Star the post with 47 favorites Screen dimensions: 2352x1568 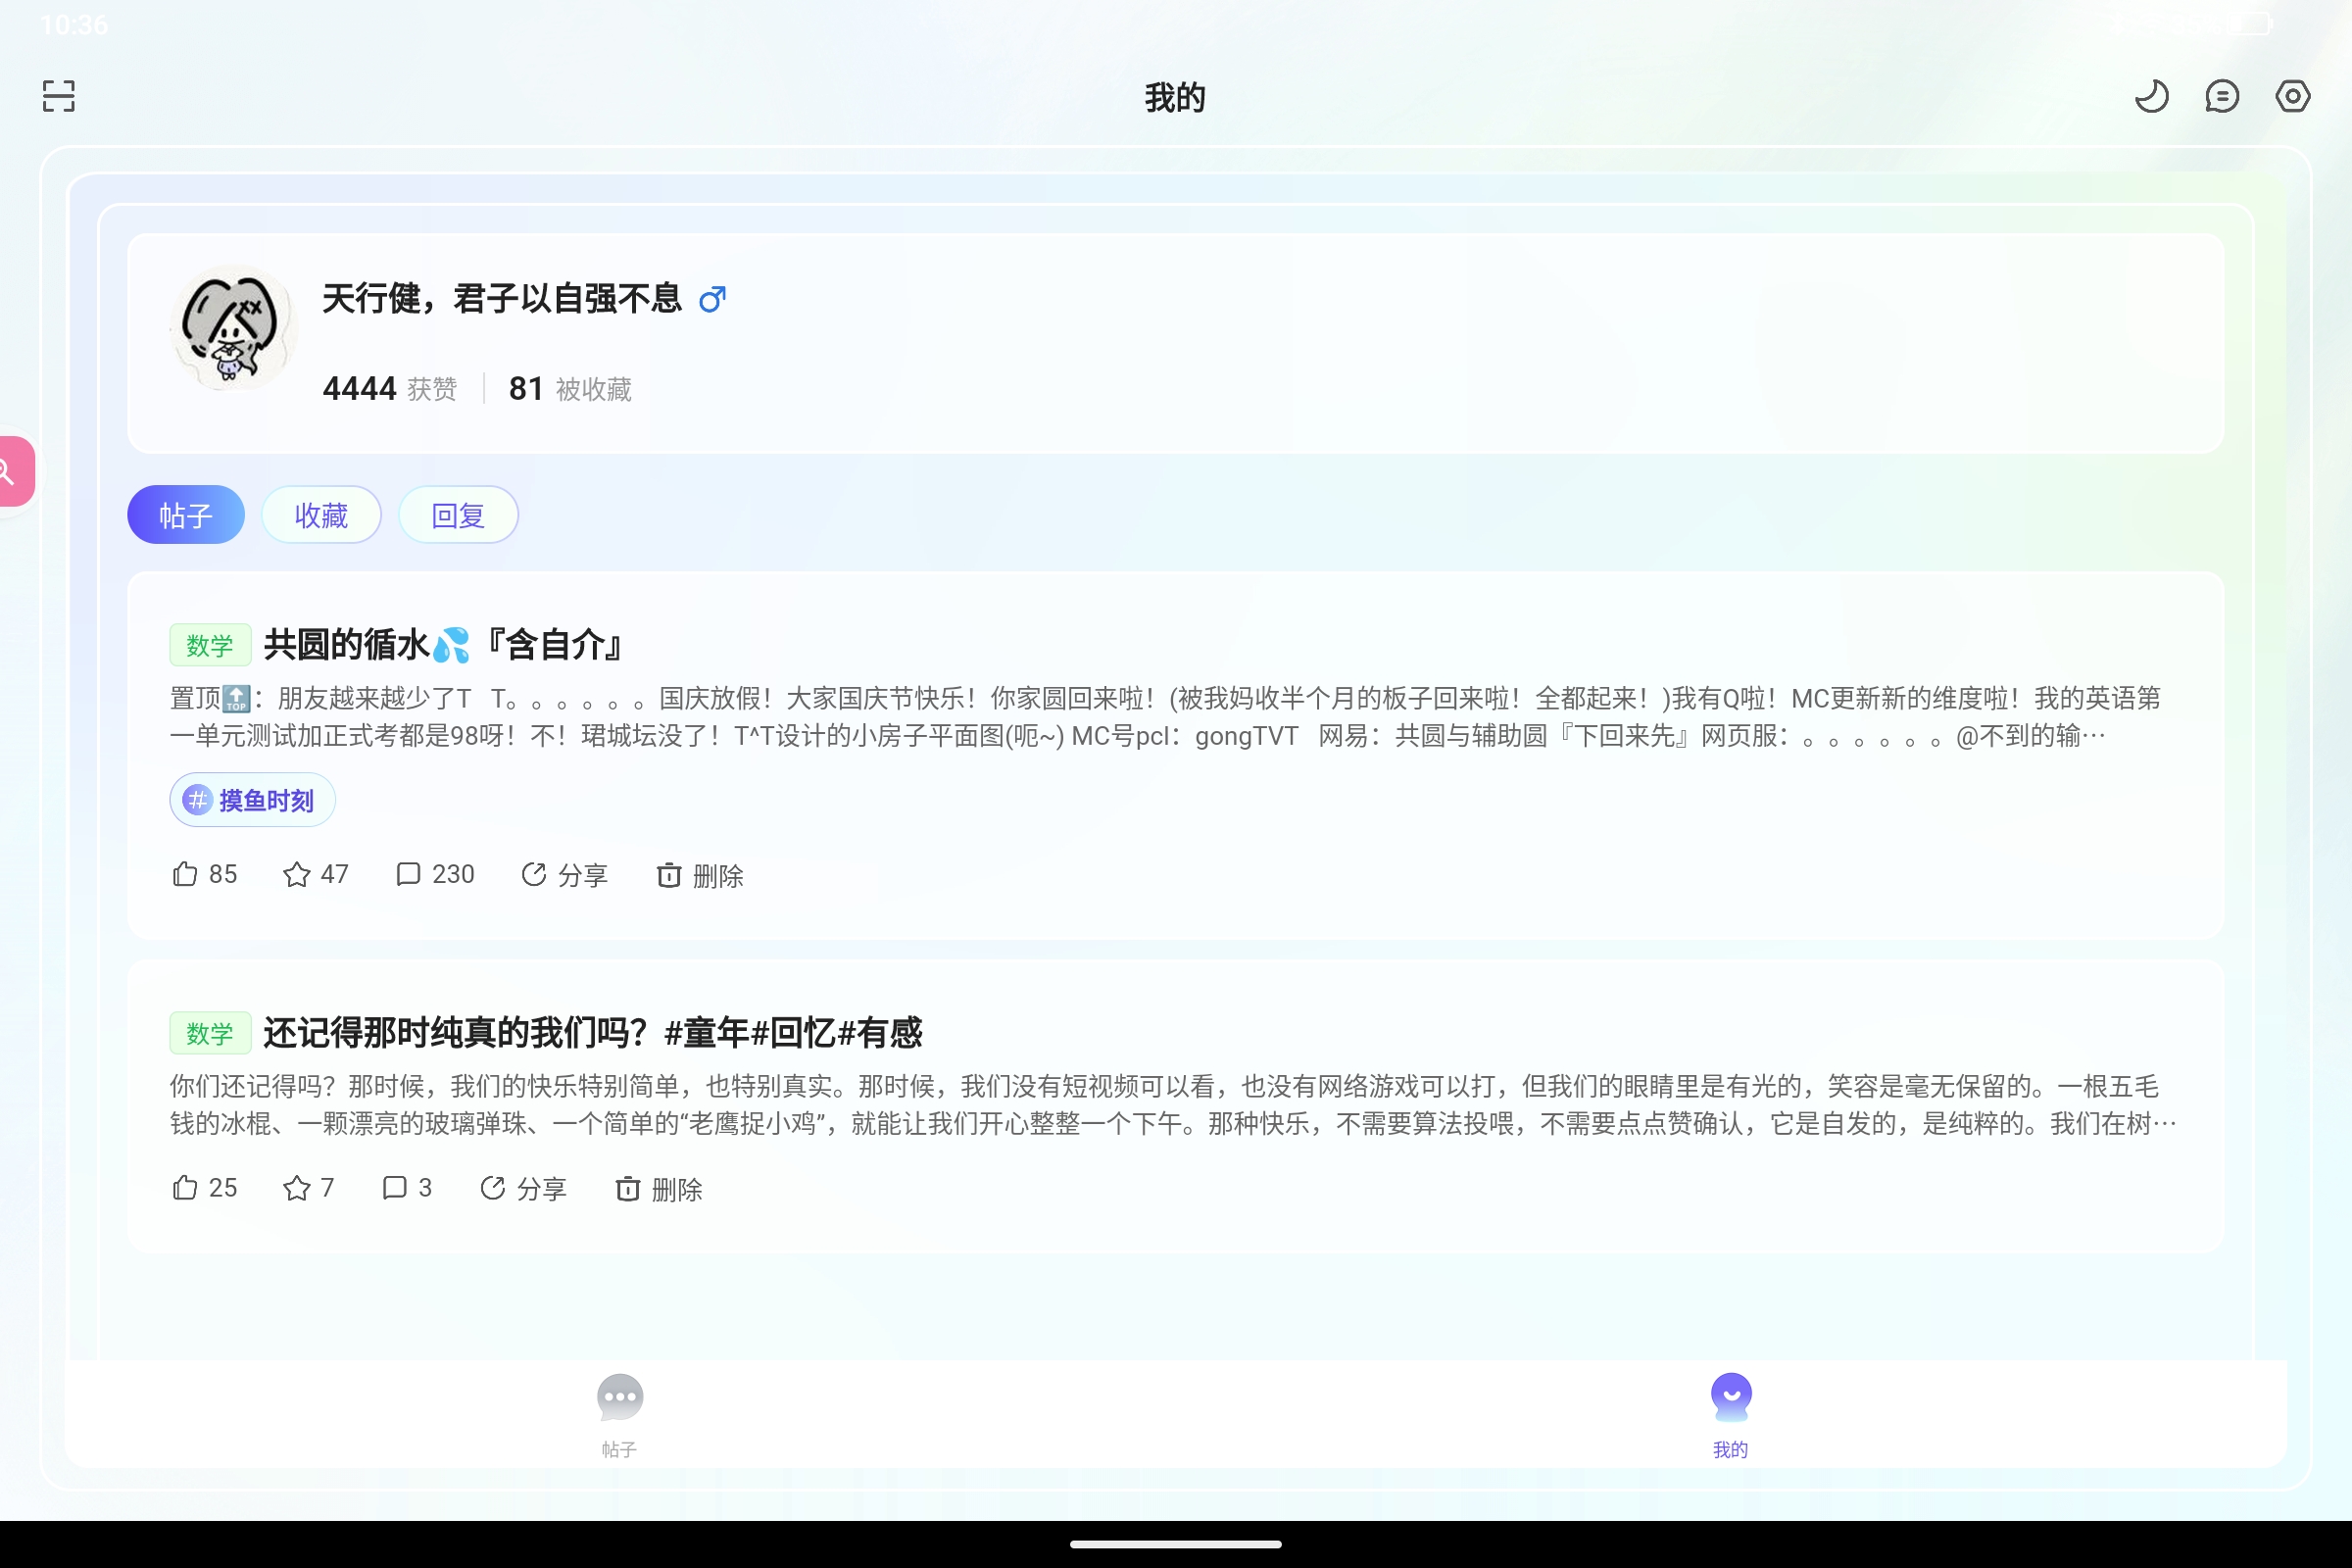point(316,875)
